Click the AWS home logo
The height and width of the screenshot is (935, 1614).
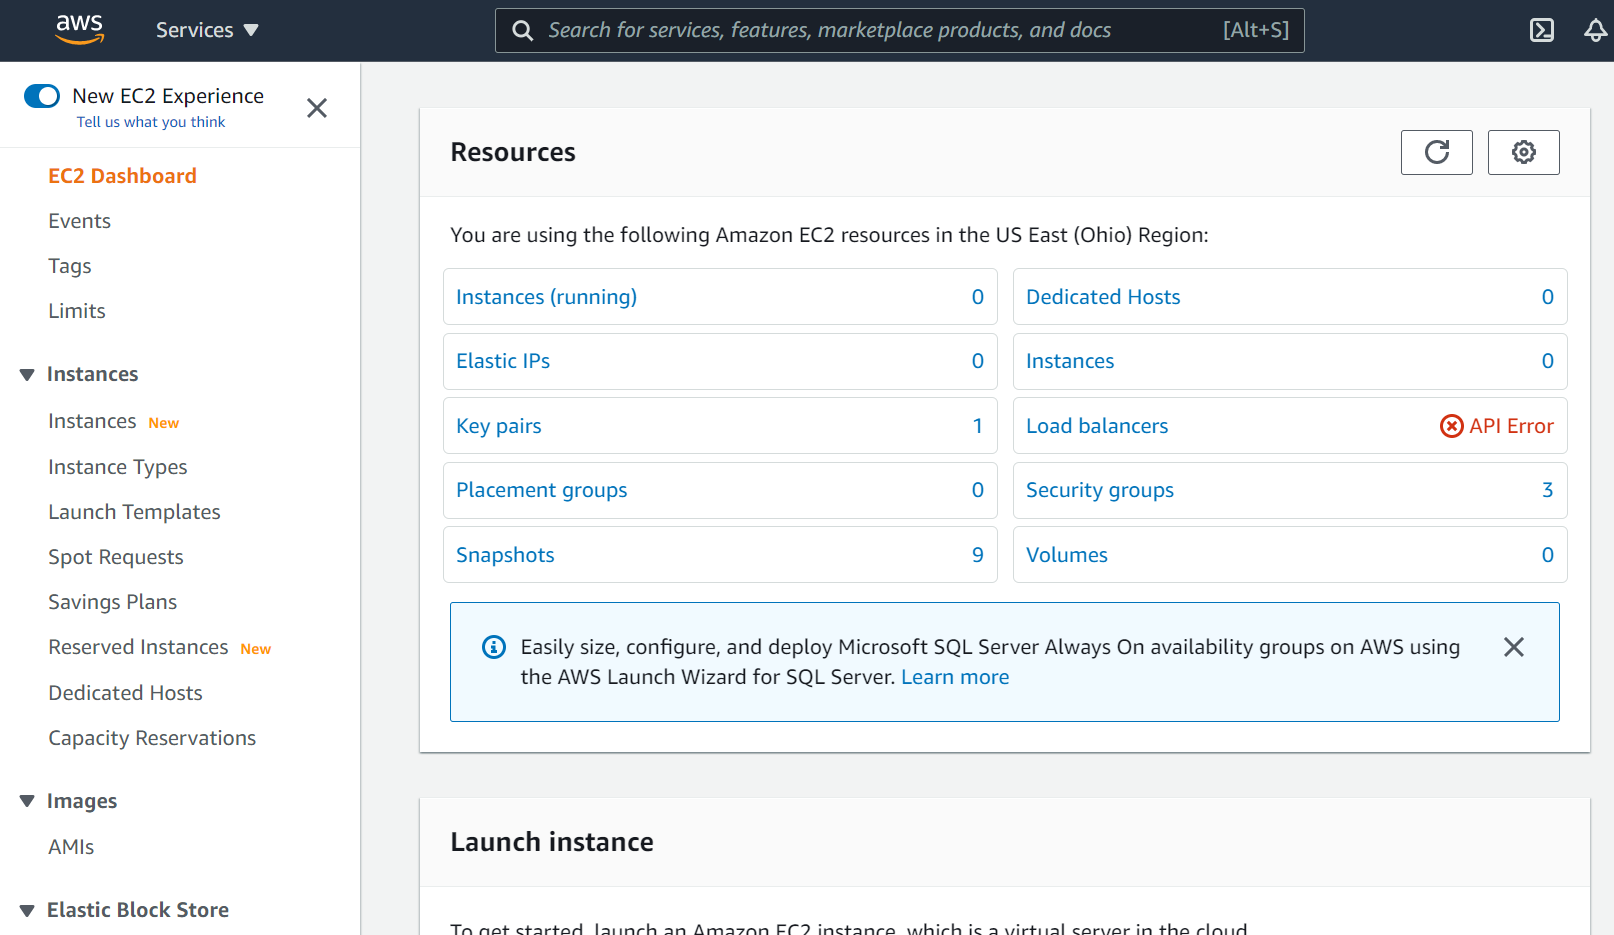click(x=79, y=30)
